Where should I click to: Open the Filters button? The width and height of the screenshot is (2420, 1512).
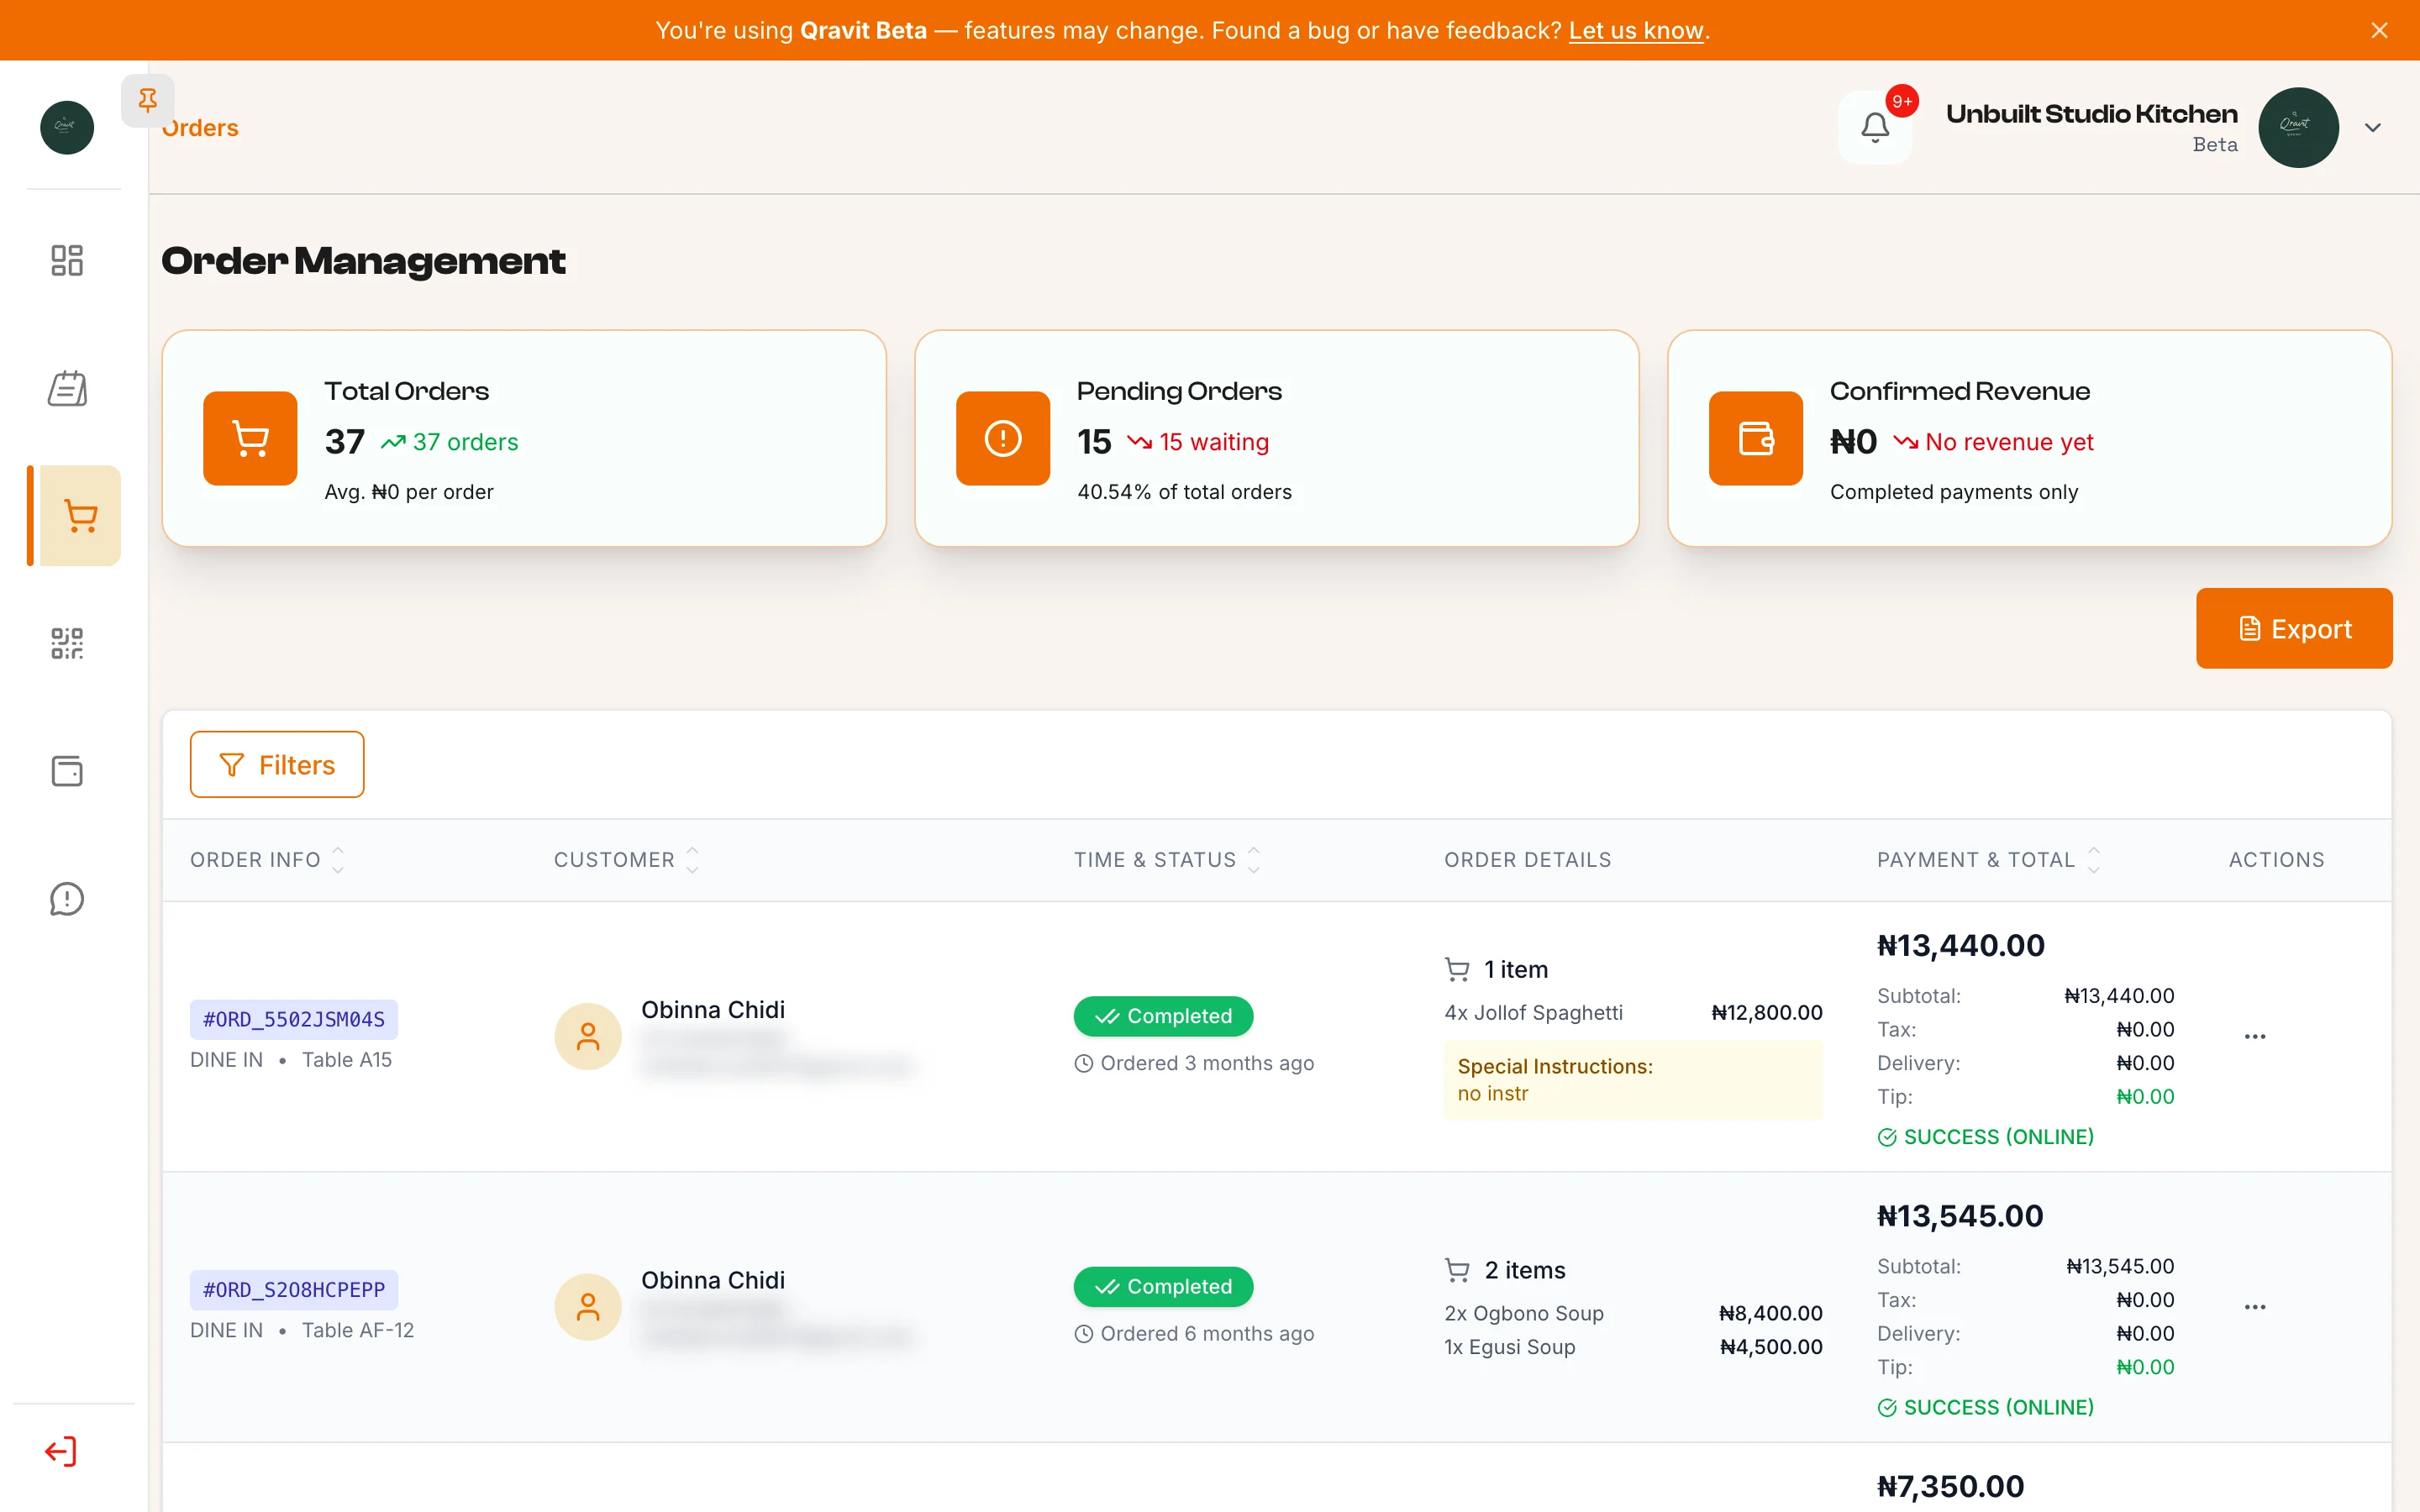[x=277, y=764]
